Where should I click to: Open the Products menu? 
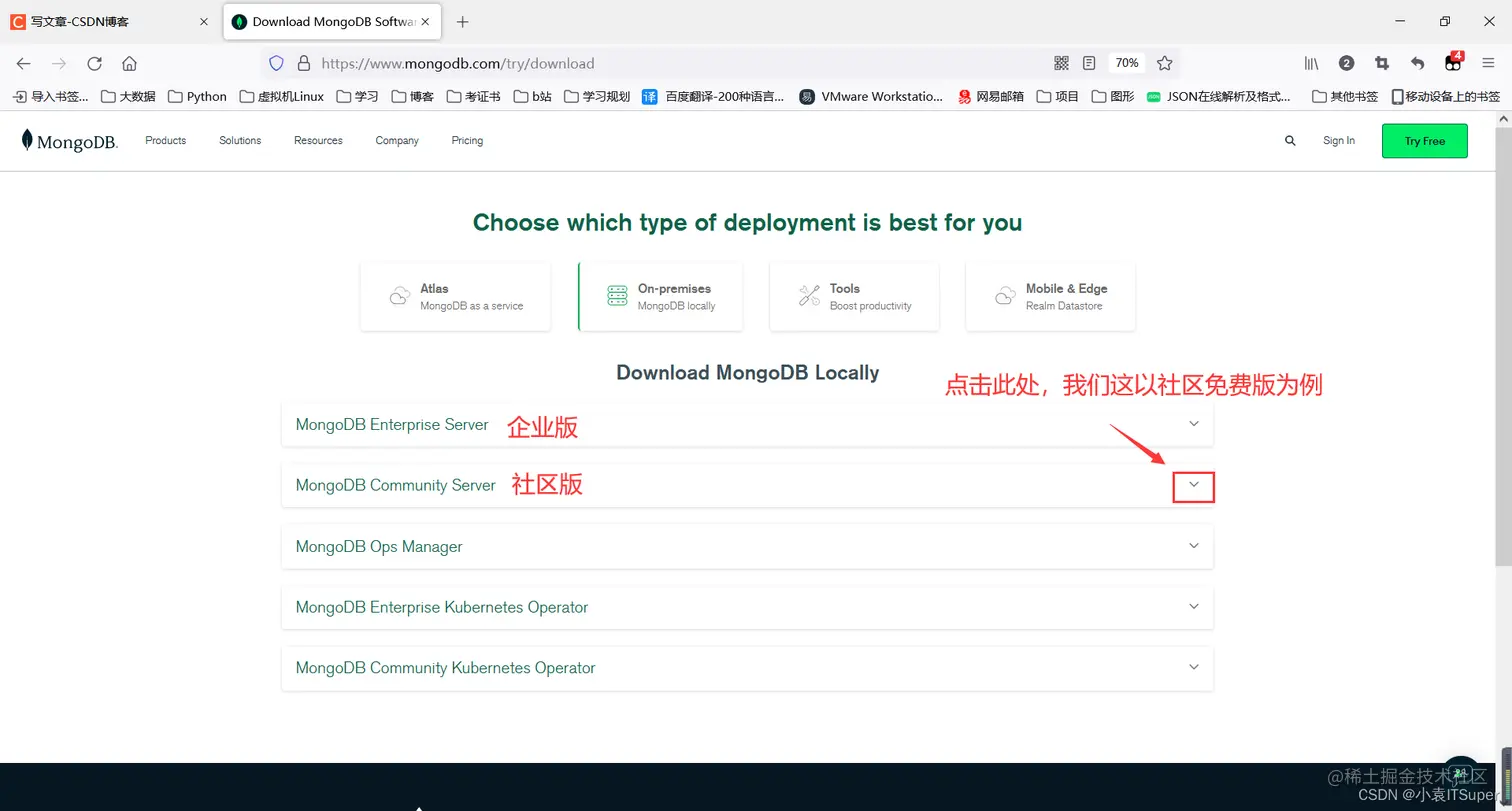coord(165,141)
